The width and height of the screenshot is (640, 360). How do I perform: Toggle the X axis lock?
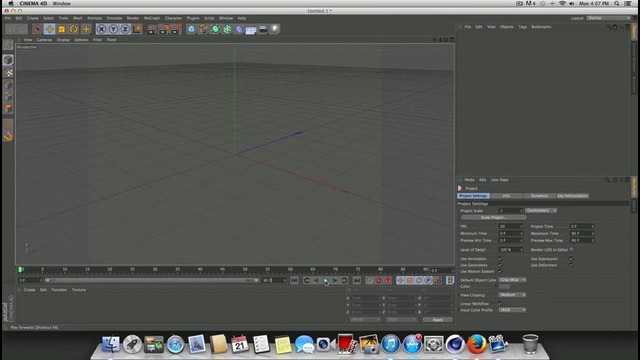click(101, 29)
